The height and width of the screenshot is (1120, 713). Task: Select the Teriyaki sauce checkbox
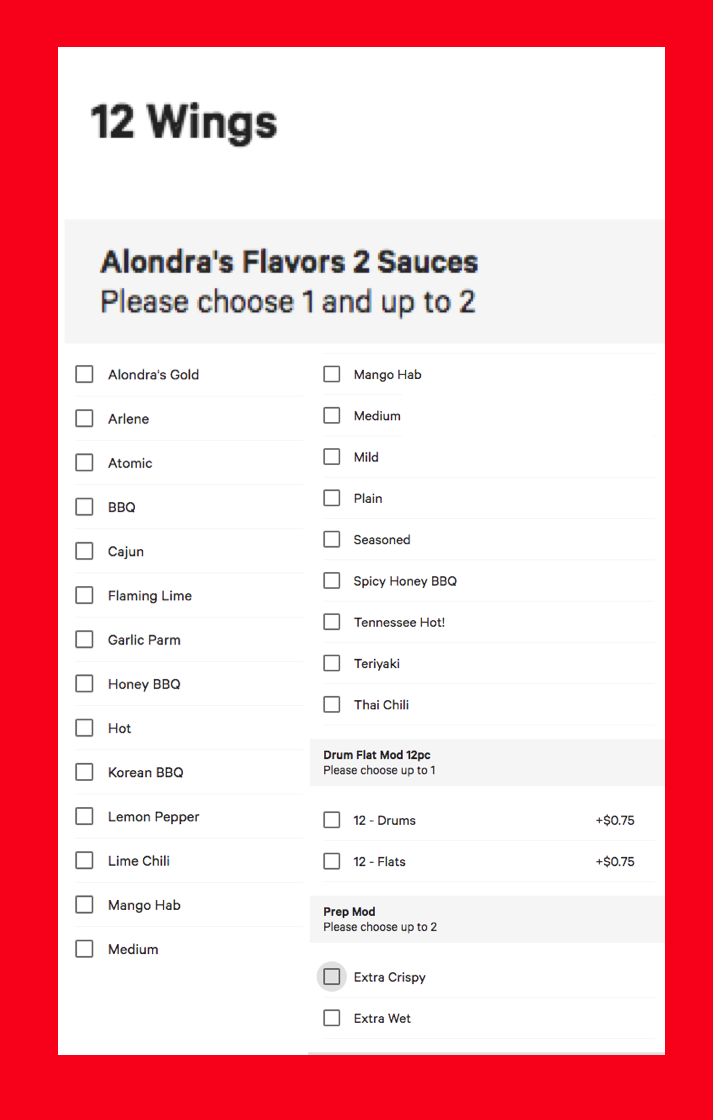point(332,663)
